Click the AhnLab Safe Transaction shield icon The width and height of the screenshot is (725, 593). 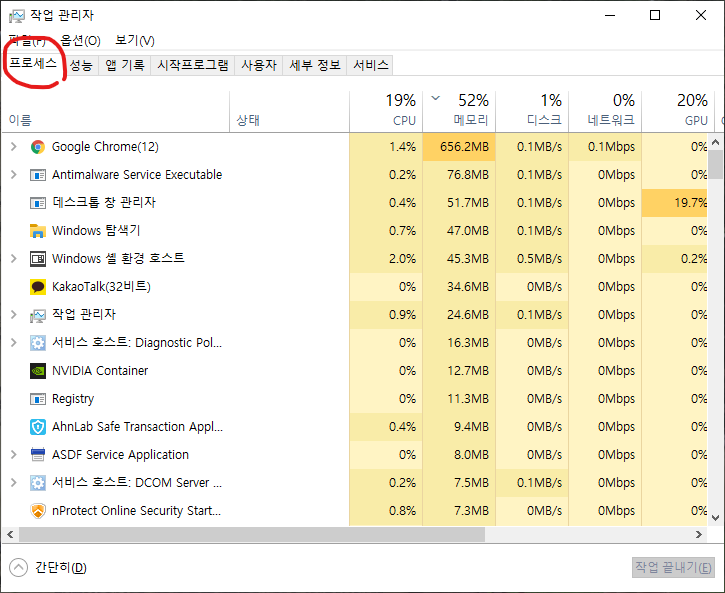coord(38,427)
